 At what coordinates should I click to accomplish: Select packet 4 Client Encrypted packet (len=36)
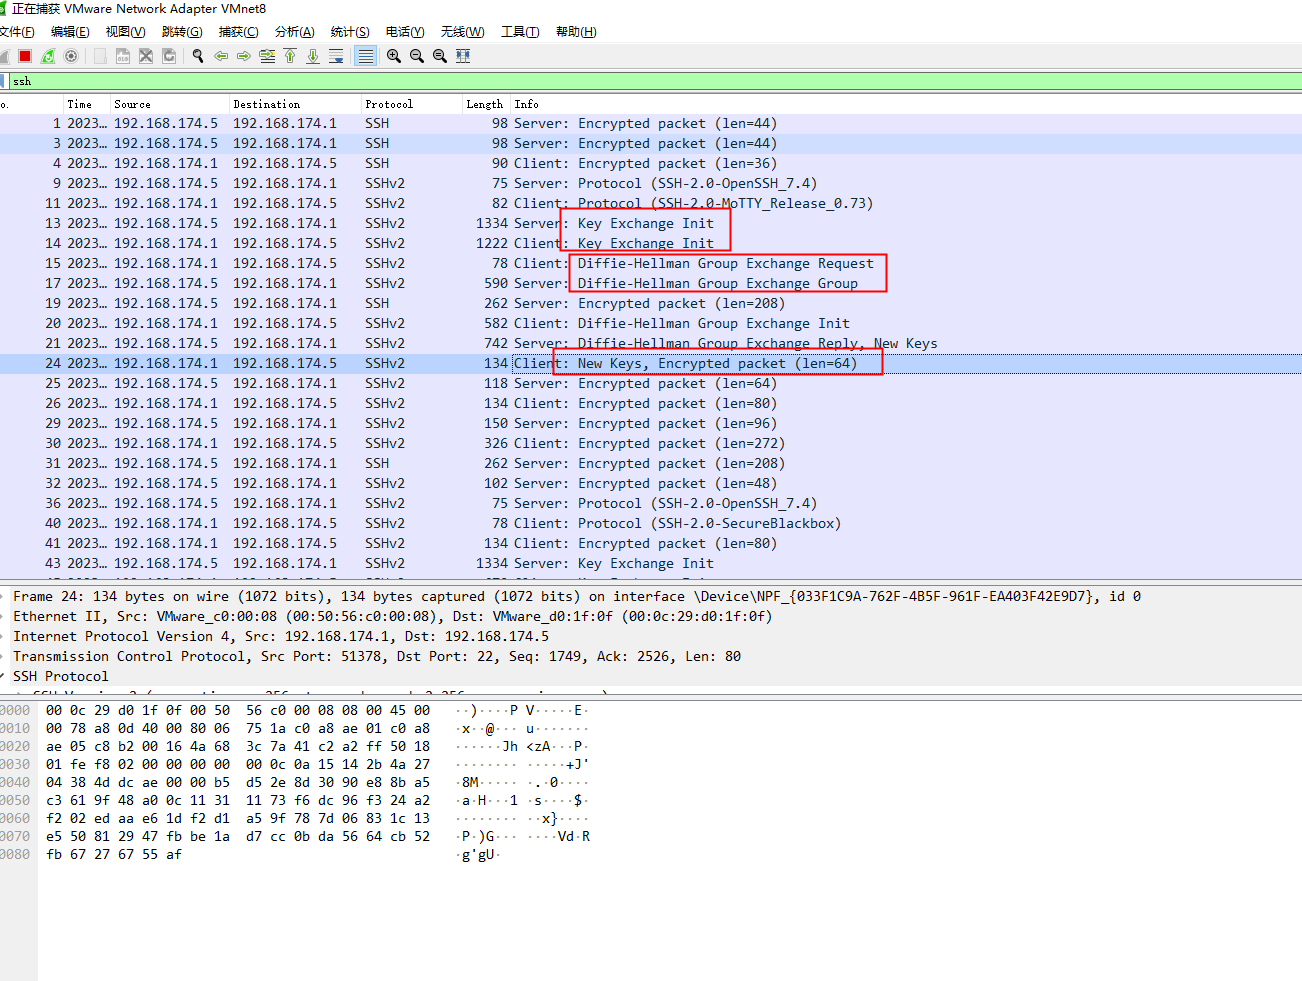point(651,163)
